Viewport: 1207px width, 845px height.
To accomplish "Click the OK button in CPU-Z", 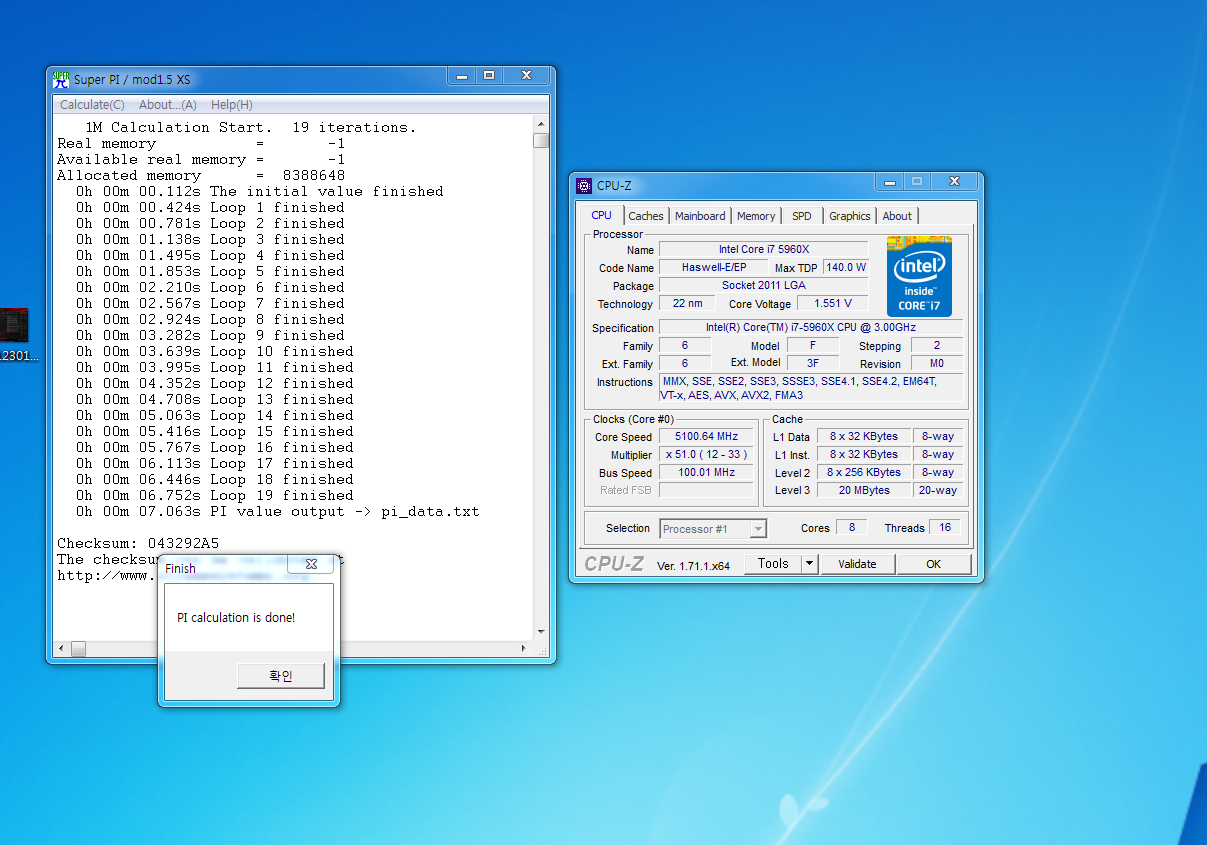I will click(933, 564).
